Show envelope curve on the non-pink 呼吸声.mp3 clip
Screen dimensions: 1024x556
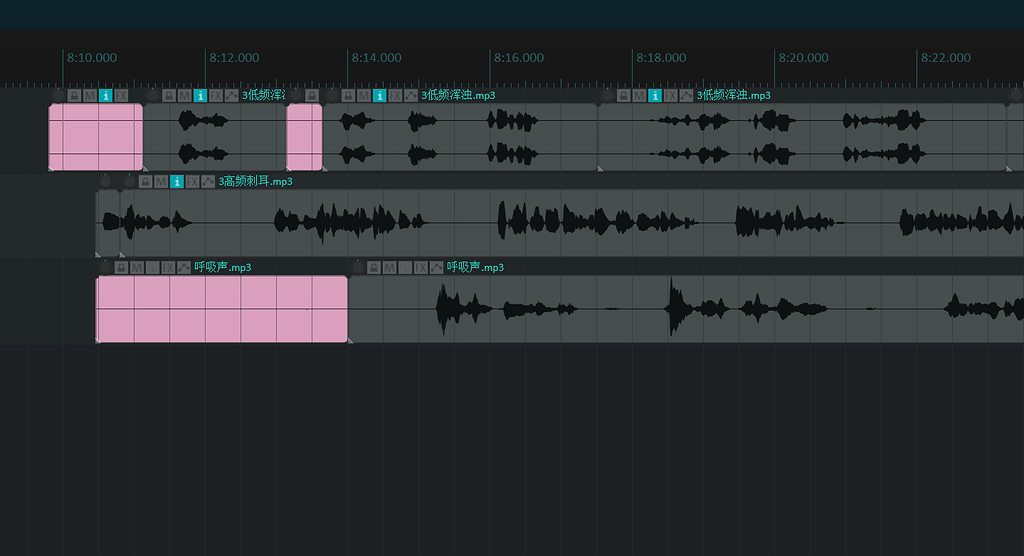pyautogui.click(x=437, y=268)
